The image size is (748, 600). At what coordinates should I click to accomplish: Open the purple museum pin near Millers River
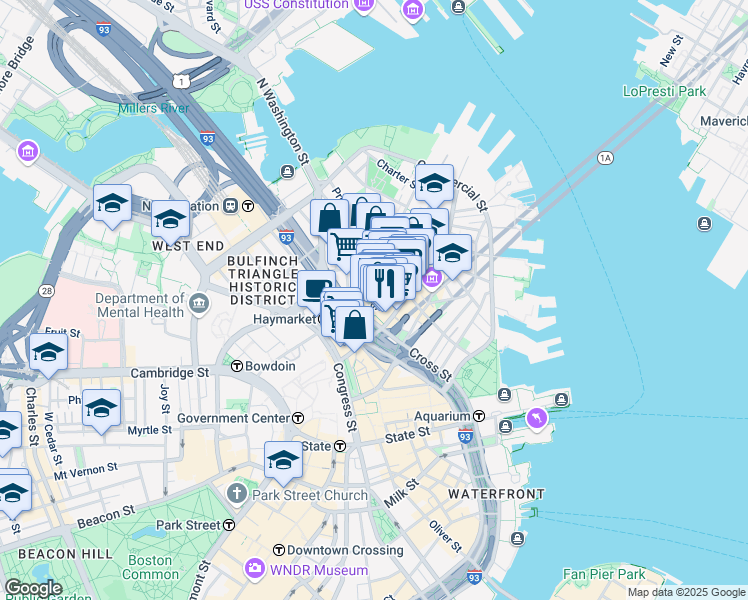(28, 152)
